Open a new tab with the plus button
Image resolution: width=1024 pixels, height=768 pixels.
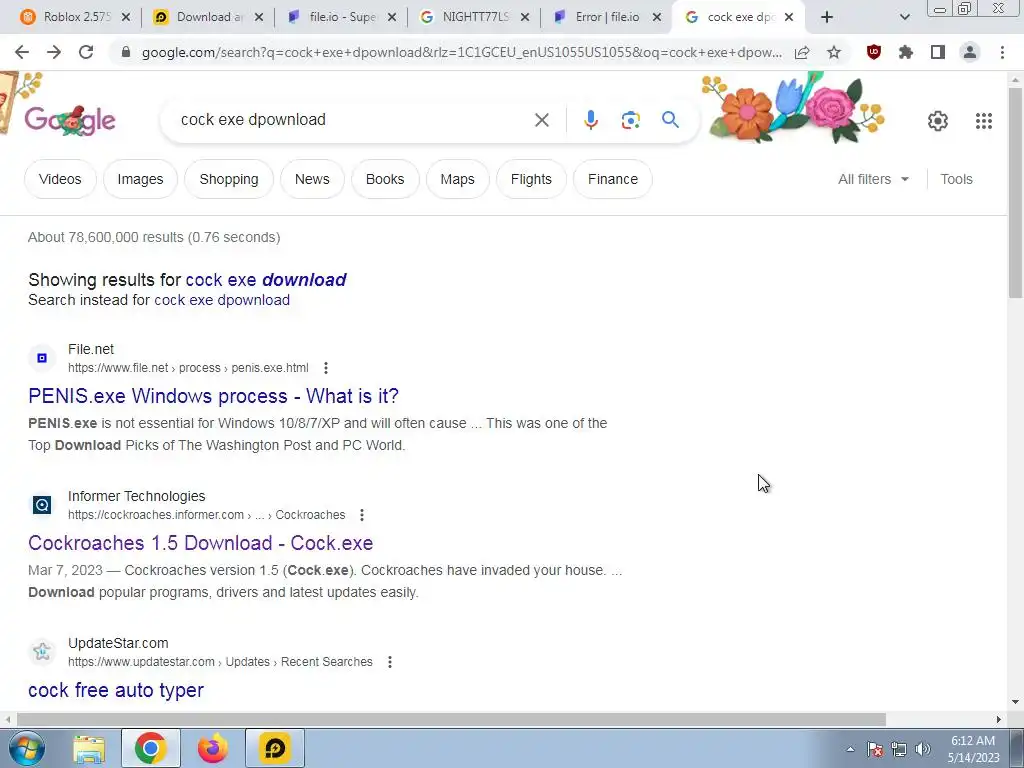click(827, 18)
